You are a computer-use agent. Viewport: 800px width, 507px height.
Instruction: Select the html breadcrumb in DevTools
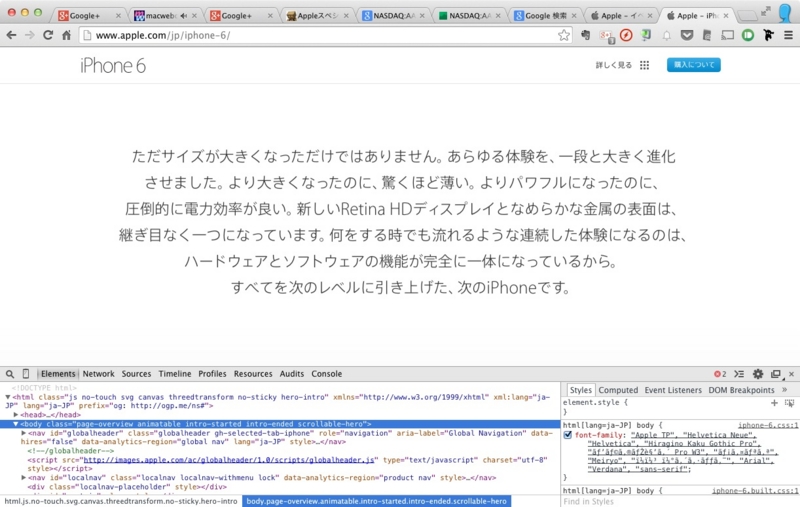[x=121, y=501]
